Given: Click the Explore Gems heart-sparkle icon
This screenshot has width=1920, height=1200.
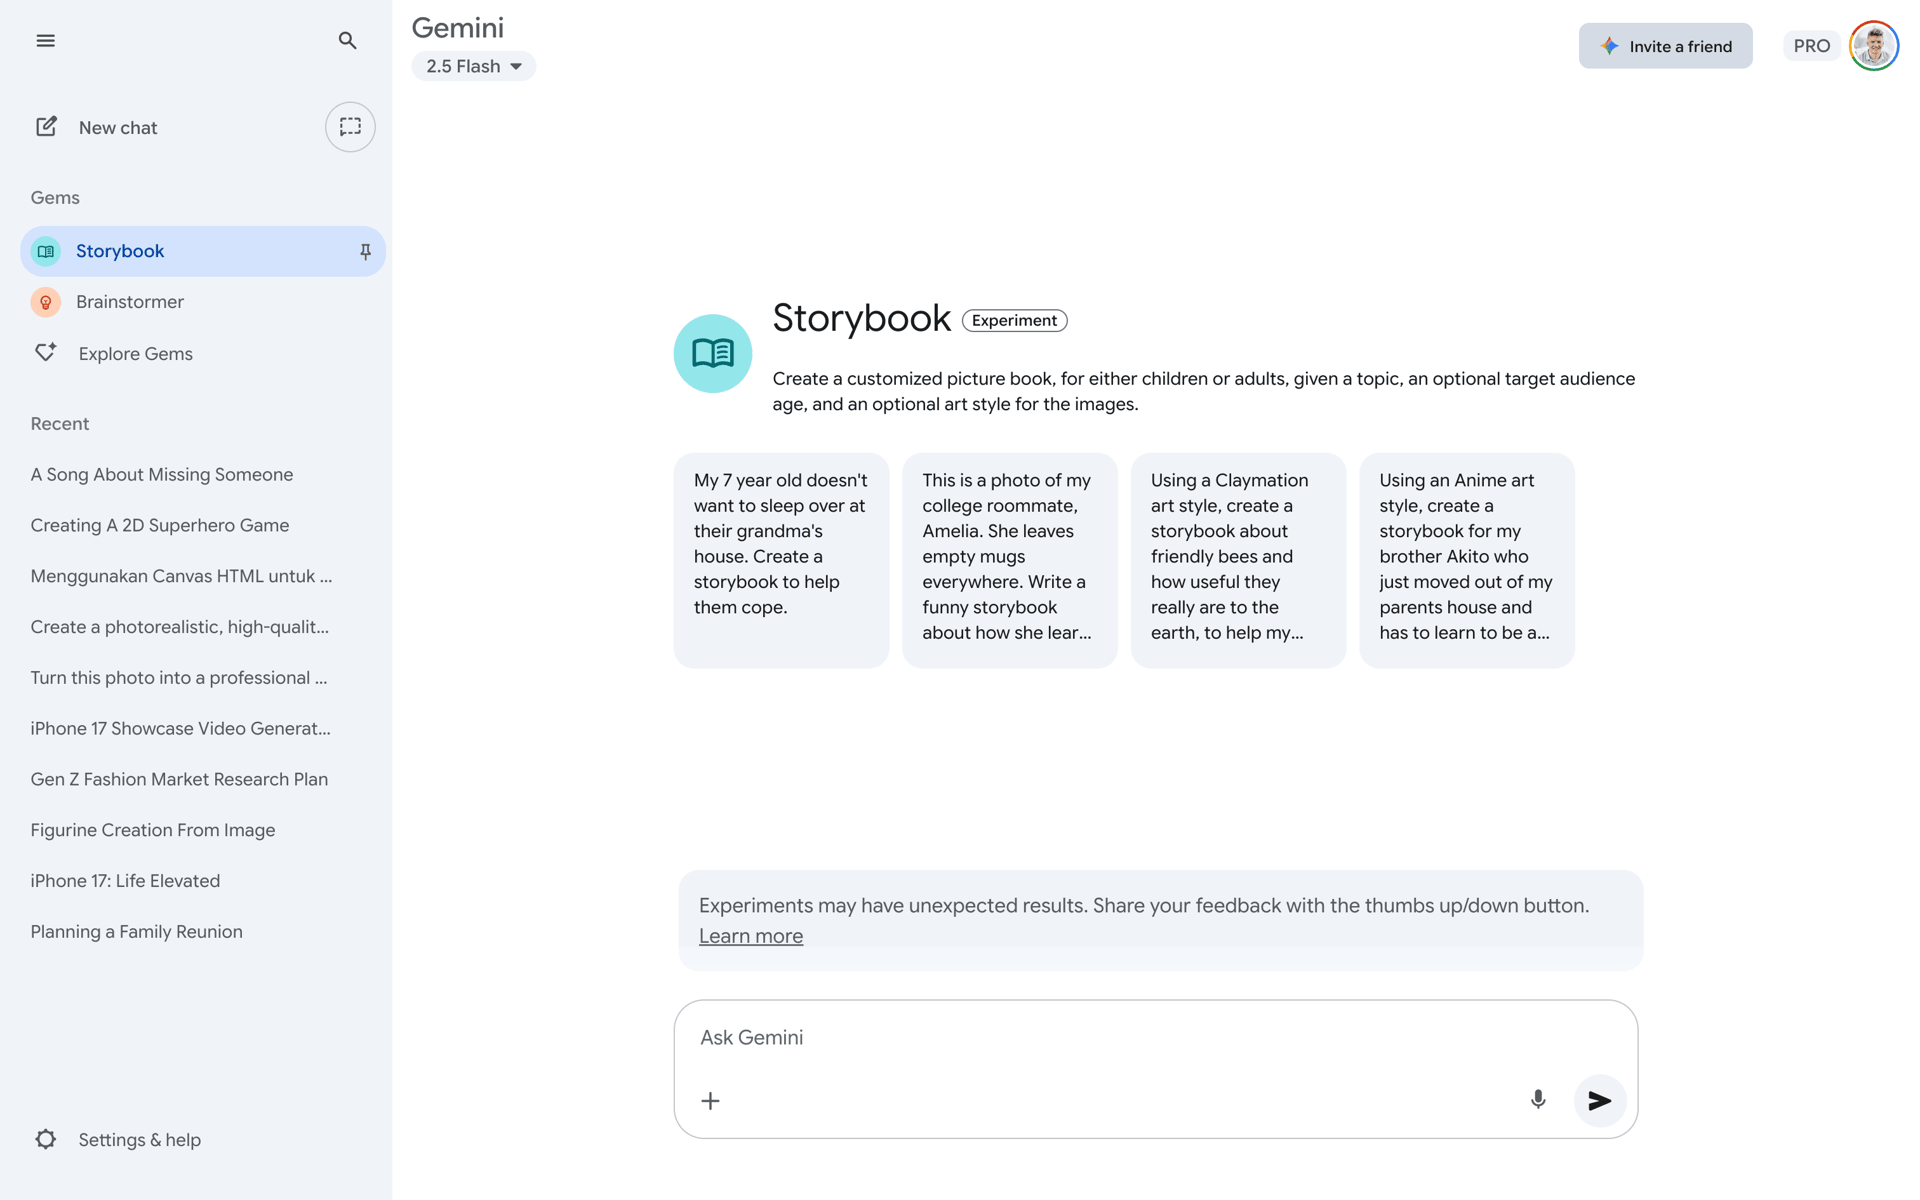Looking at the screenshot, I should (x=46, y=352).
